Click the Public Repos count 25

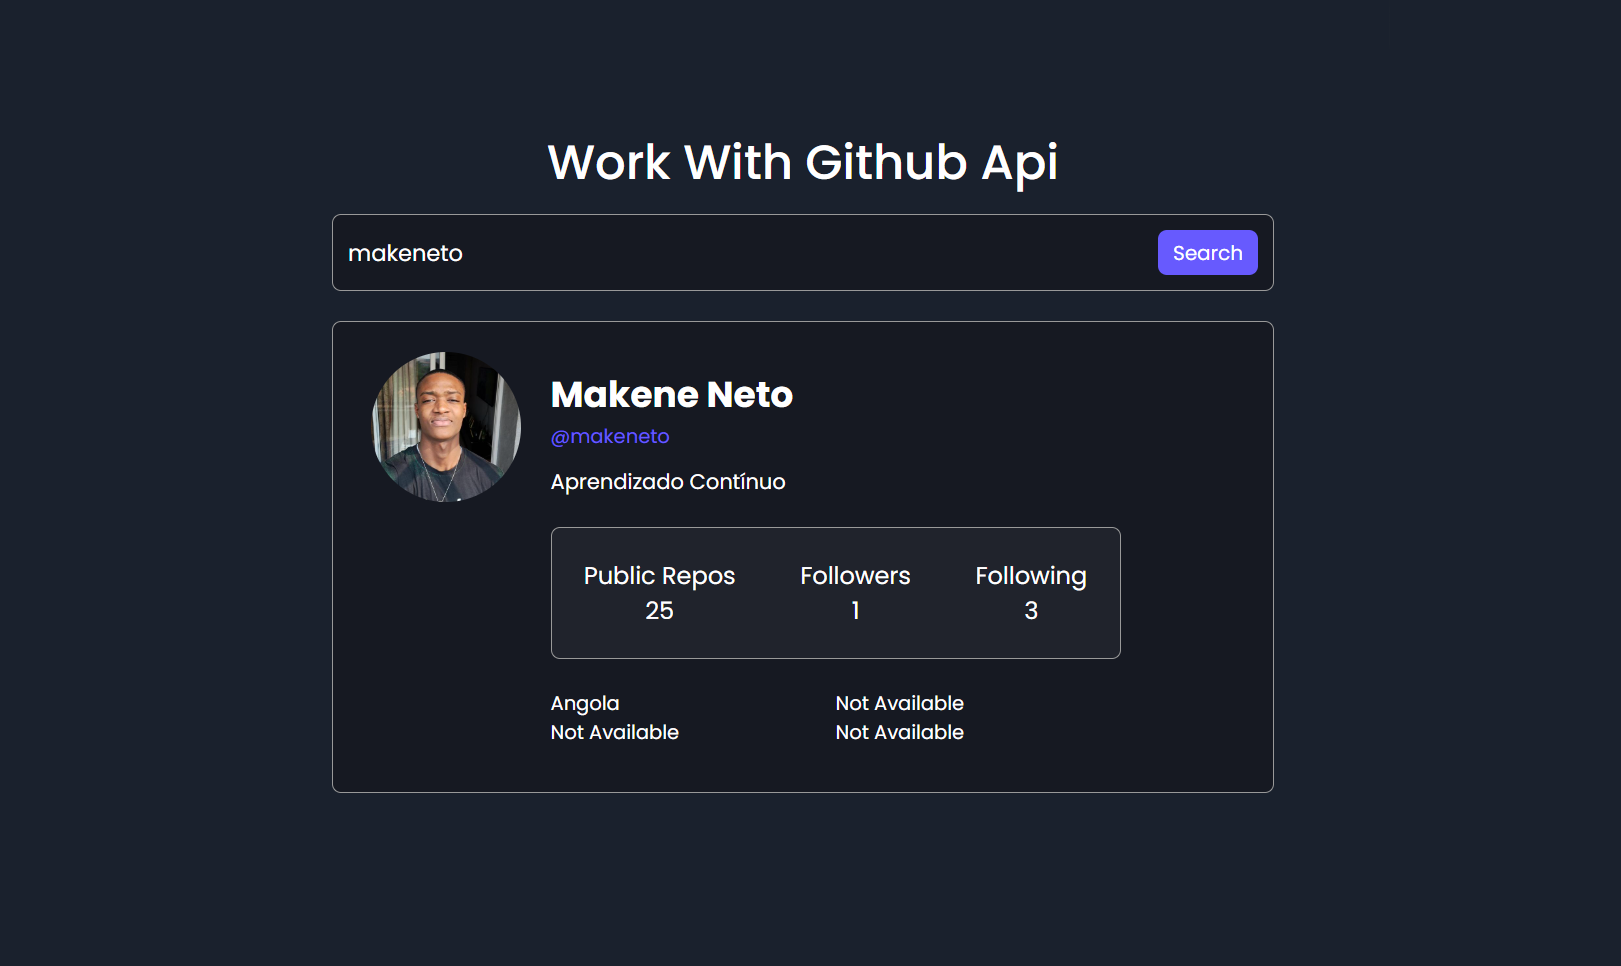point(659,610)
